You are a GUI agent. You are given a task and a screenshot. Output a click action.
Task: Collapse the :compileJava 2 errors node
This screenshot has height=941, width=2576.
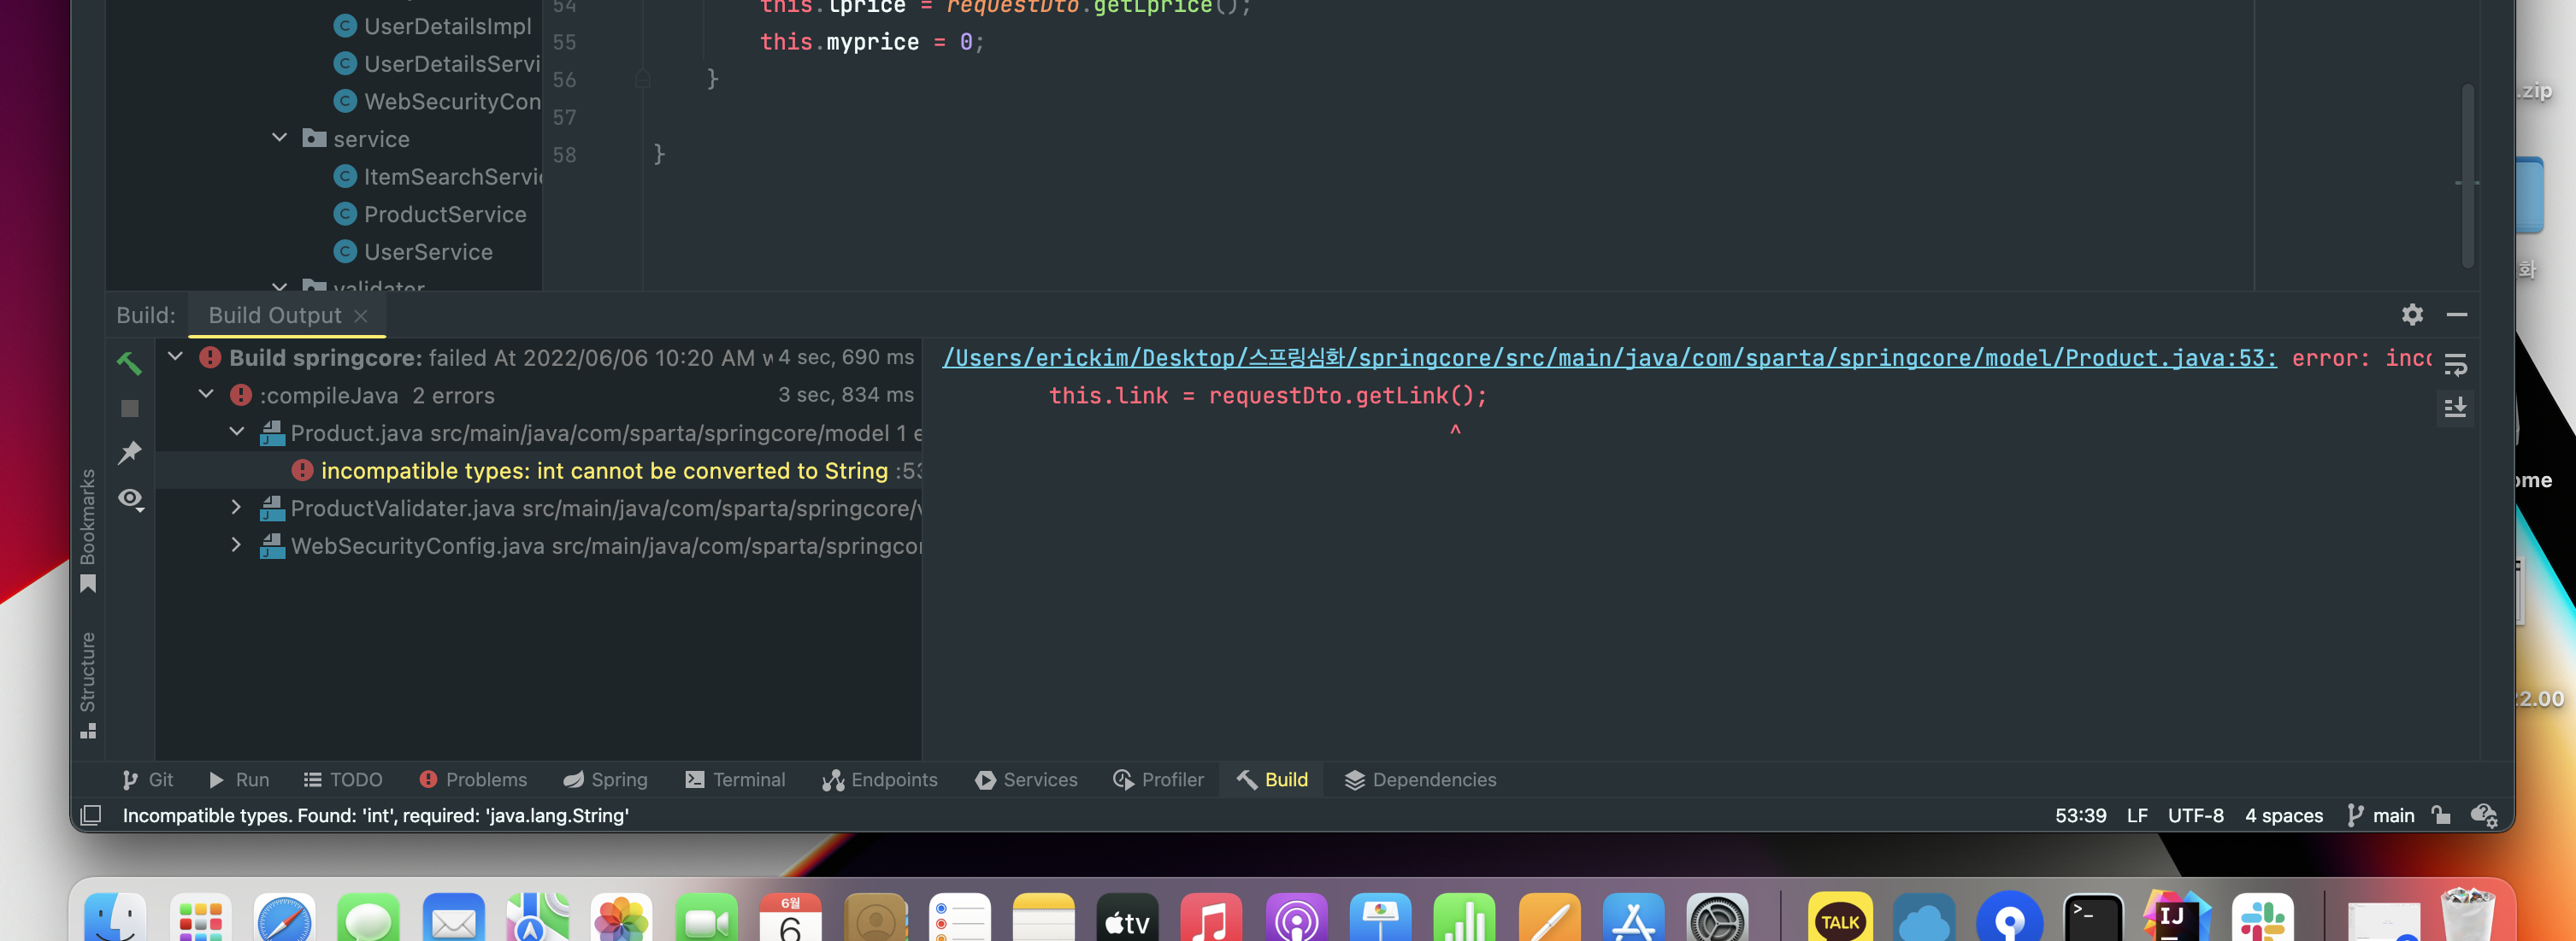coord(206,394)
